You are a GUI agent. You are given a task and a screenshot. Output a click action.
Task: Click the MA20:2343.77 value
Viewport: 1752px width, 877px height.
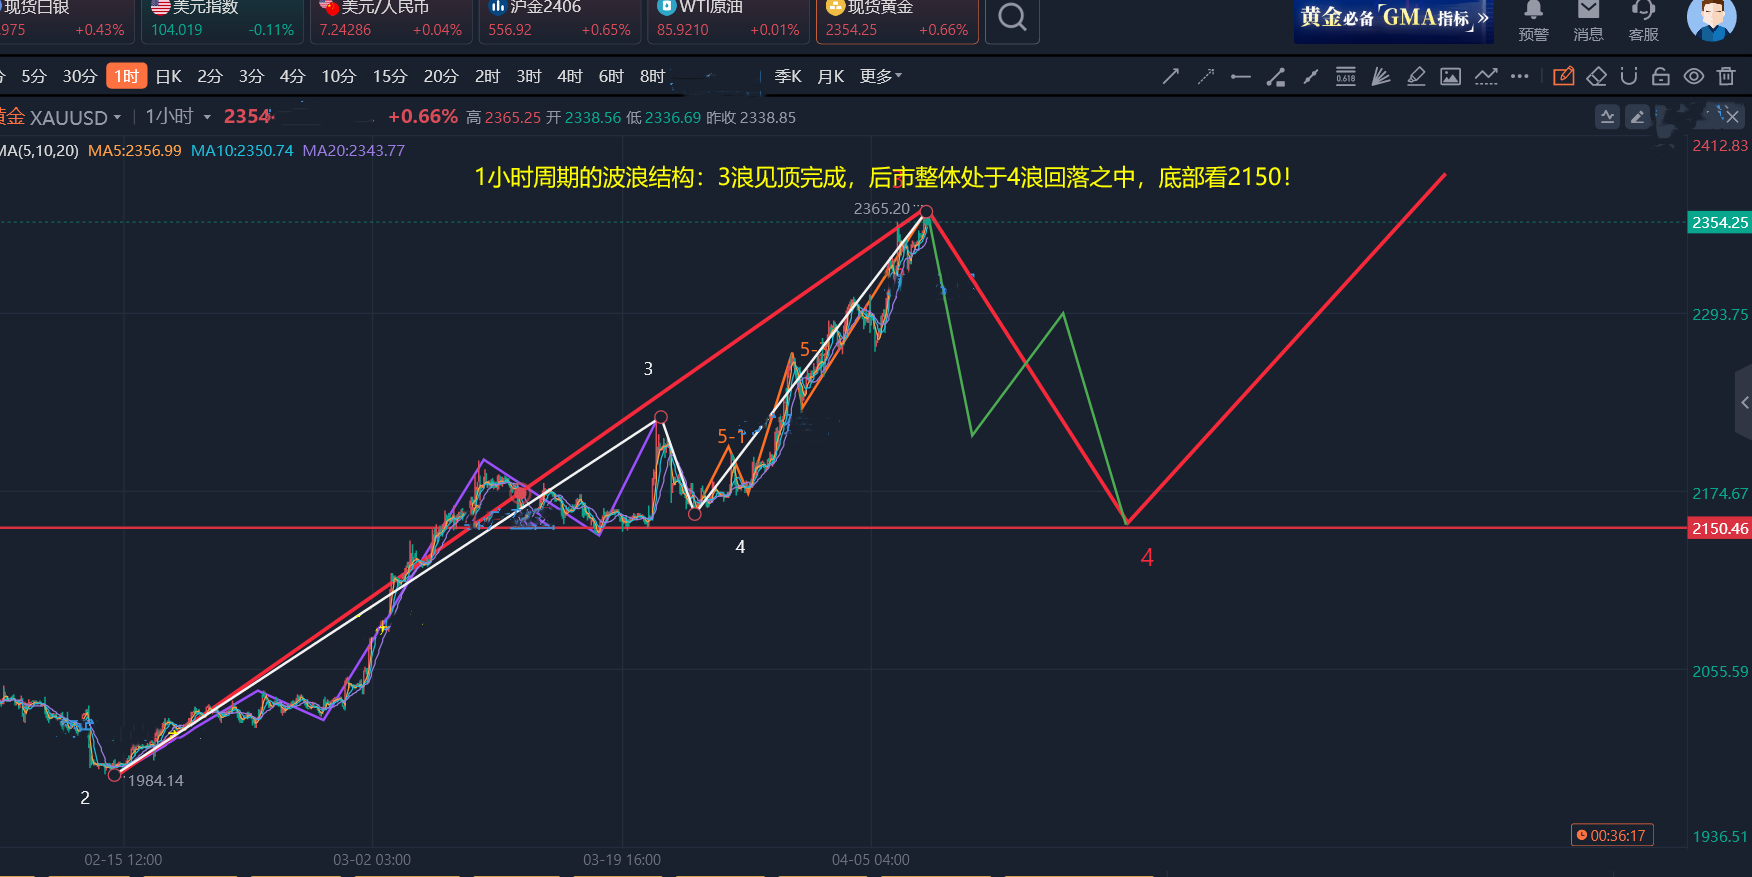pos(354,151)
